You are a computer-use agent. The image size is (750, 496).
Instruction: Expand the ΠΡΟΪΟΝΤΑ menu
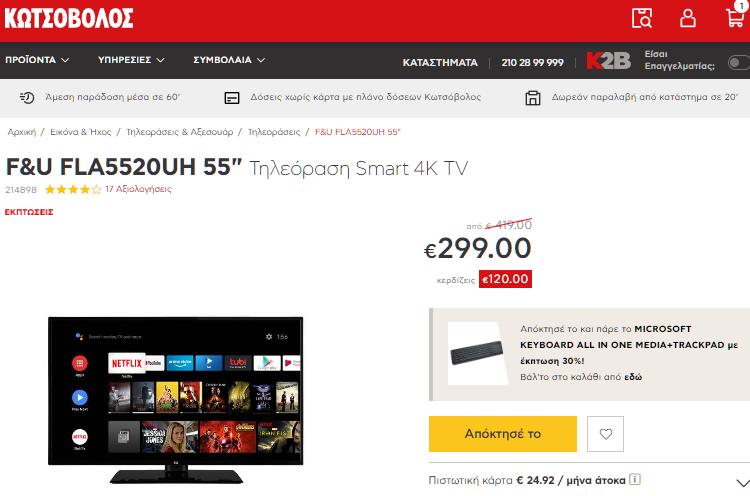click(37, 60)
